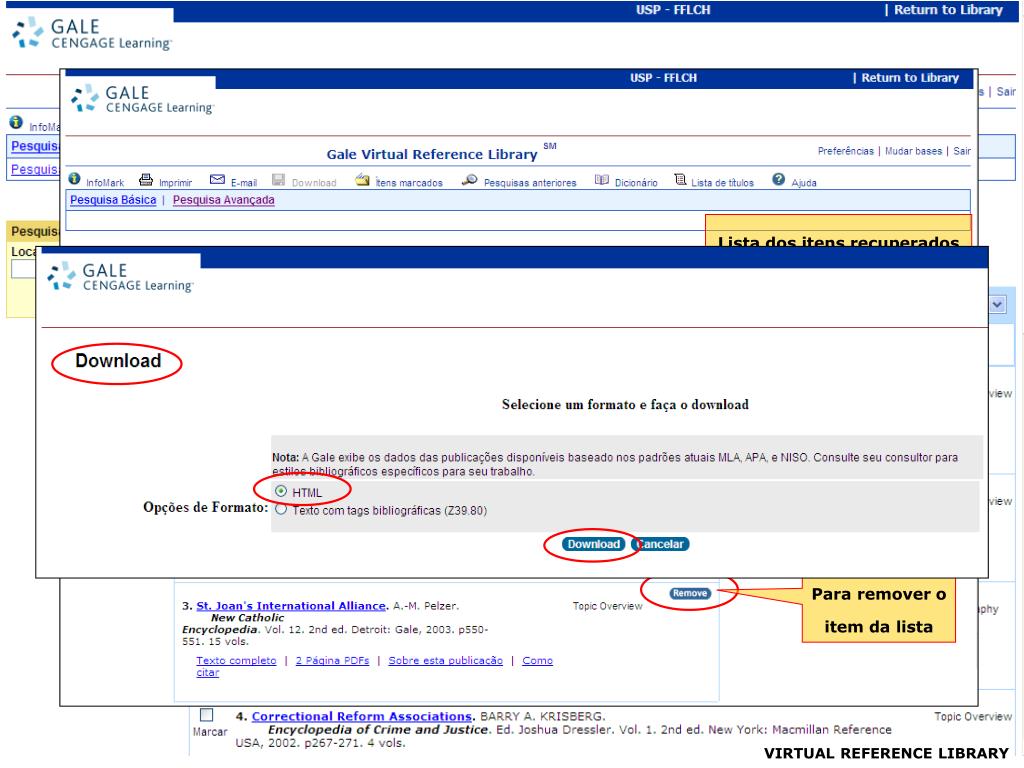The height and width of the screenshot is (768, 1024).
Task: Click the Imprimir printer icon
Action: point(146,180)
